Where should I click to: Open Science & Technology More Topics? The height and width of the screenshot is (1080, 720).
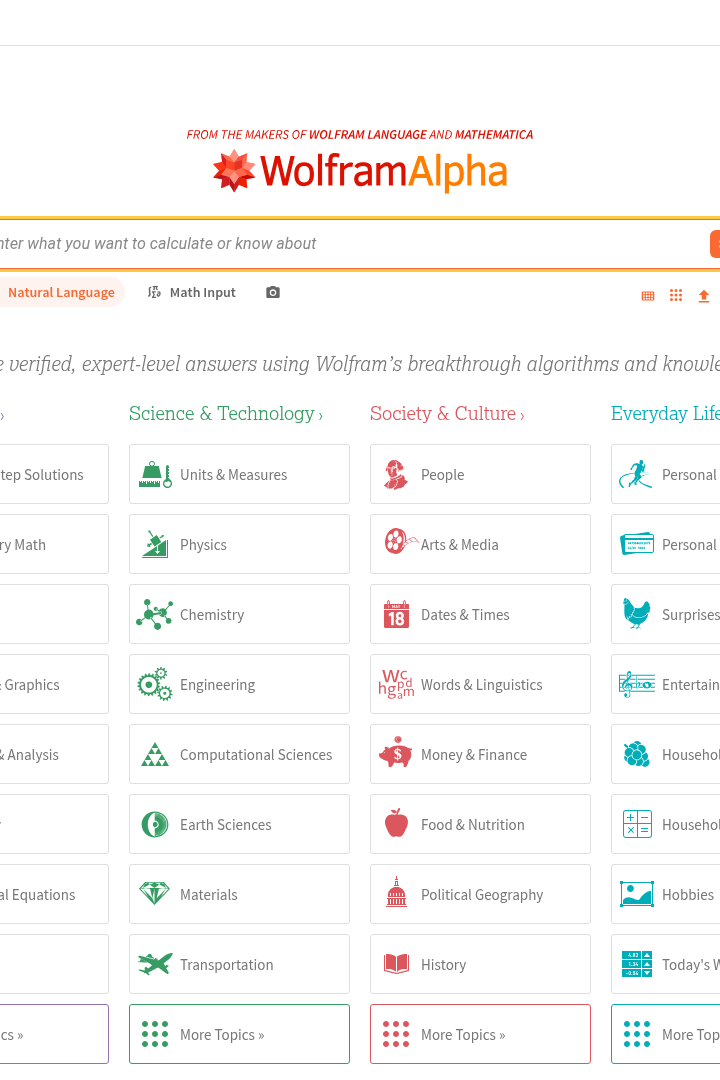point(239,1034)
